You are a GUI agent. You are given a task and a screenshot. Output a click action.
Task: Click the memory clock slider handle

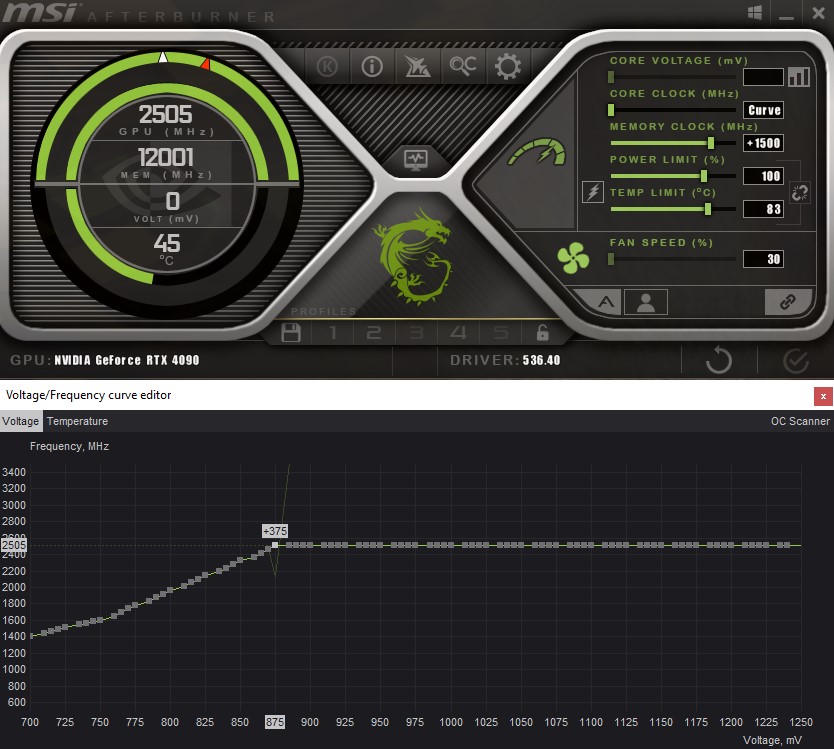tap(711, 143)
